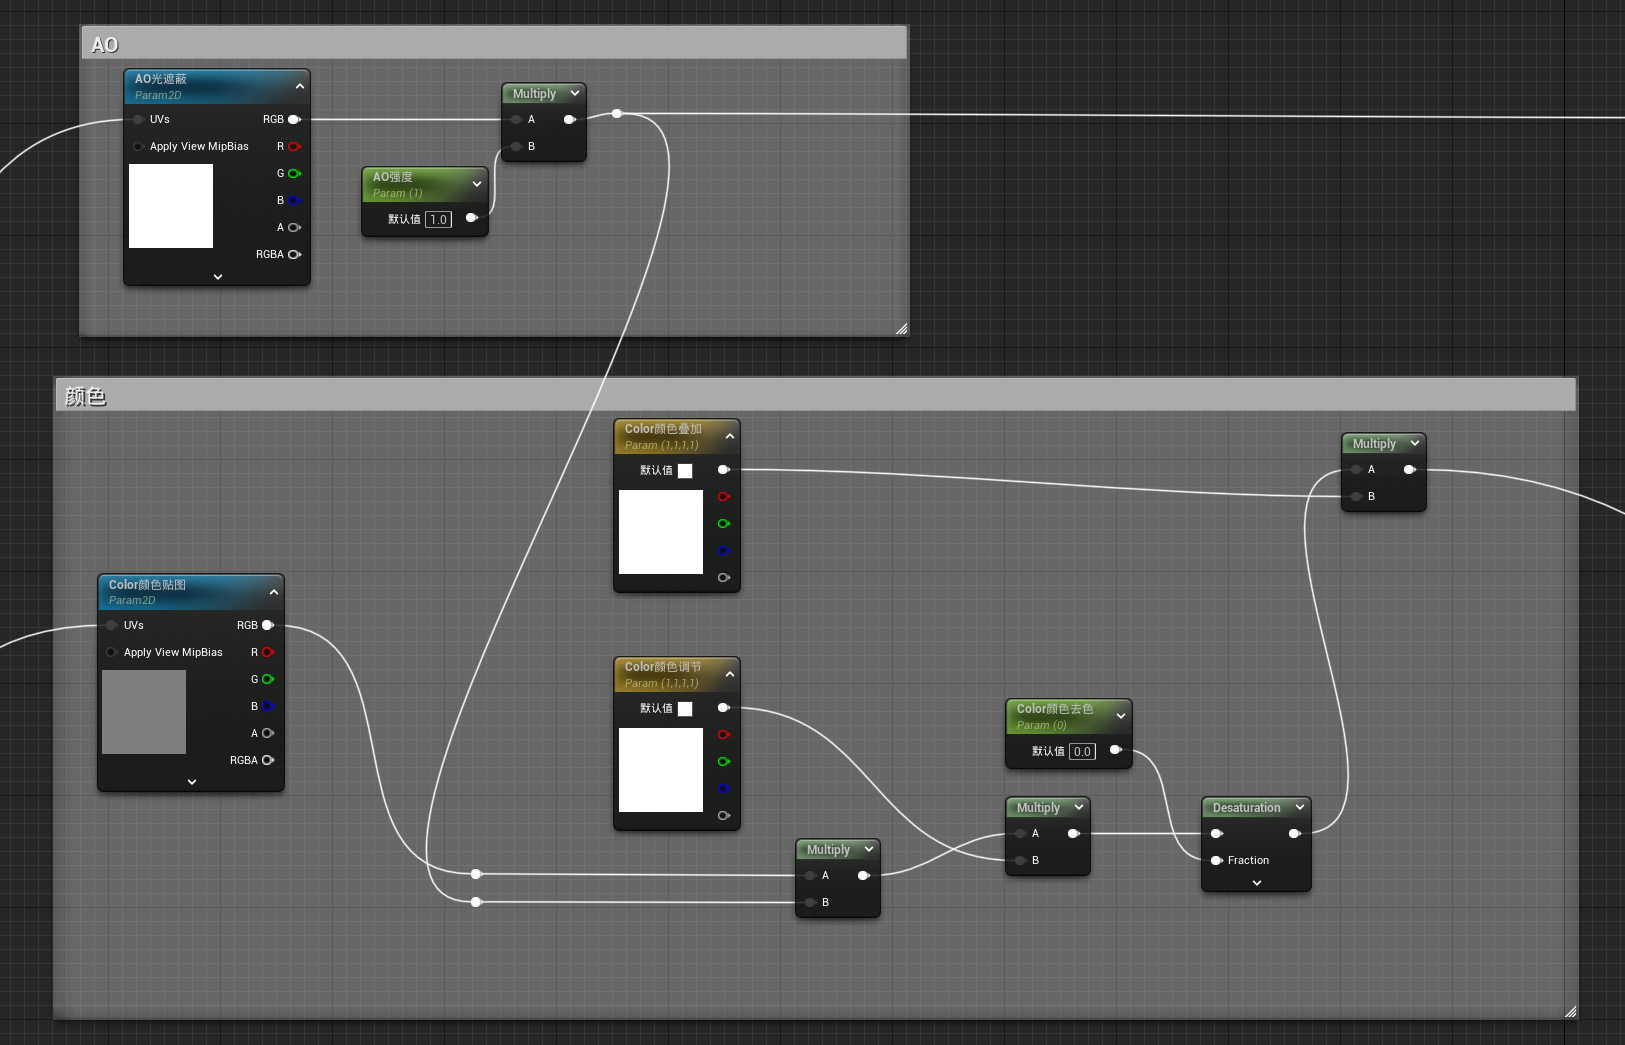Select the AO comment box title bar
1625x1045 pixels.
point(494,43)
